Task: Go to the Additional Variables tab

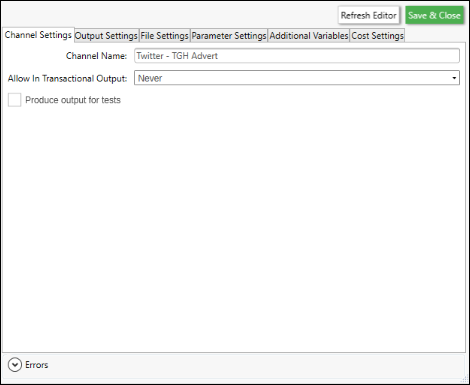Action: pos(309,36)
